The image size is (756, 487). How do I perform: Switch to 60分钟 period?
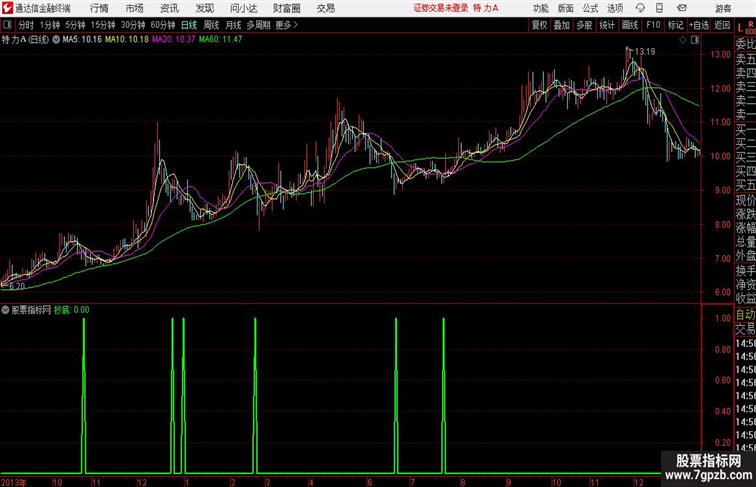163,25
